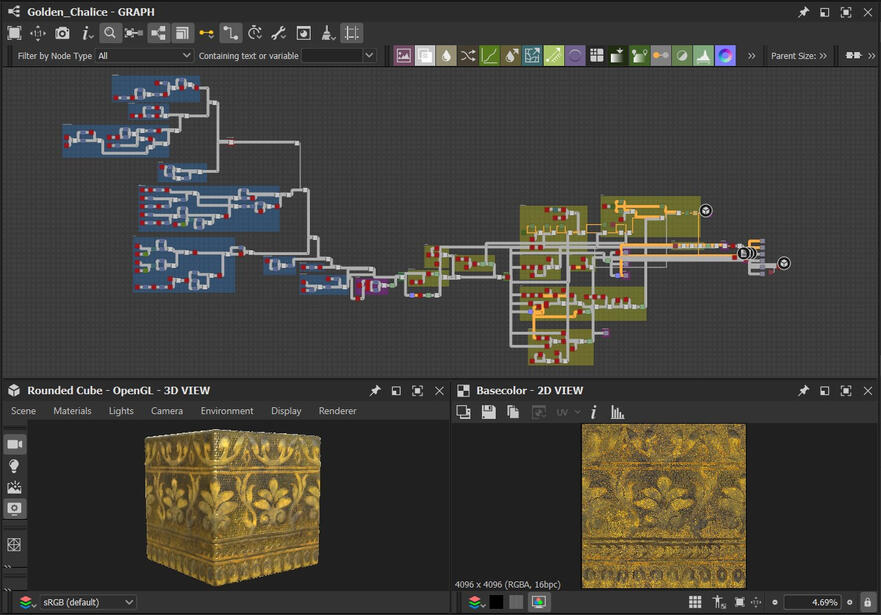
Task: Open the Filter by Node Type dropdown
Action: tap(144, 56)
